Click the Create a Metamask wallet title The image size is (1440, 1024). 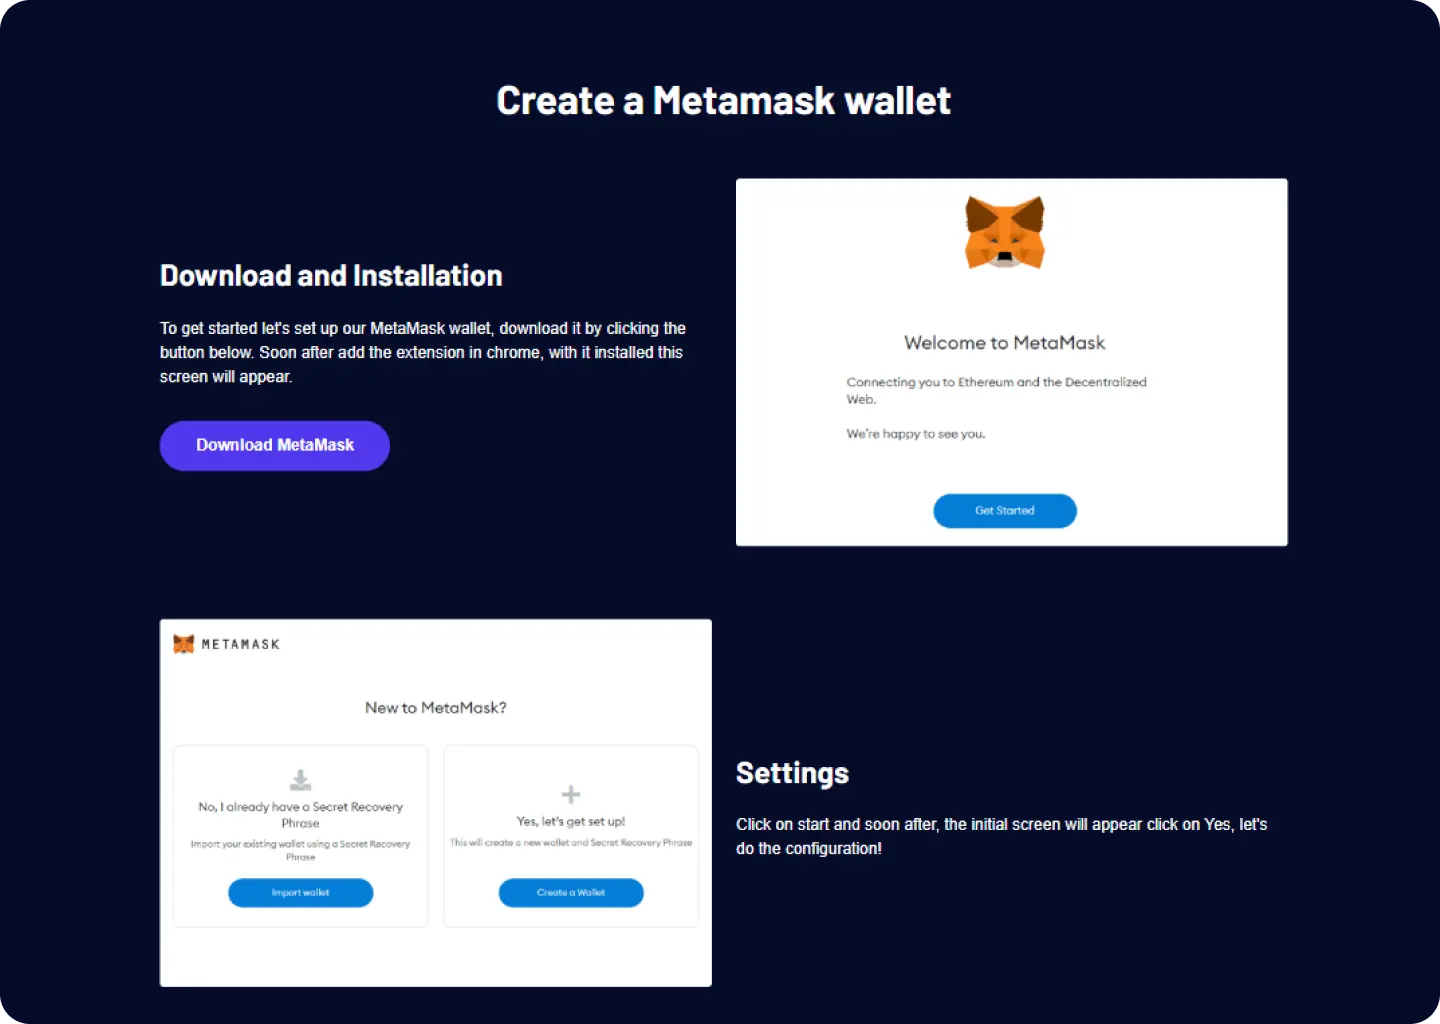[723, 101]
